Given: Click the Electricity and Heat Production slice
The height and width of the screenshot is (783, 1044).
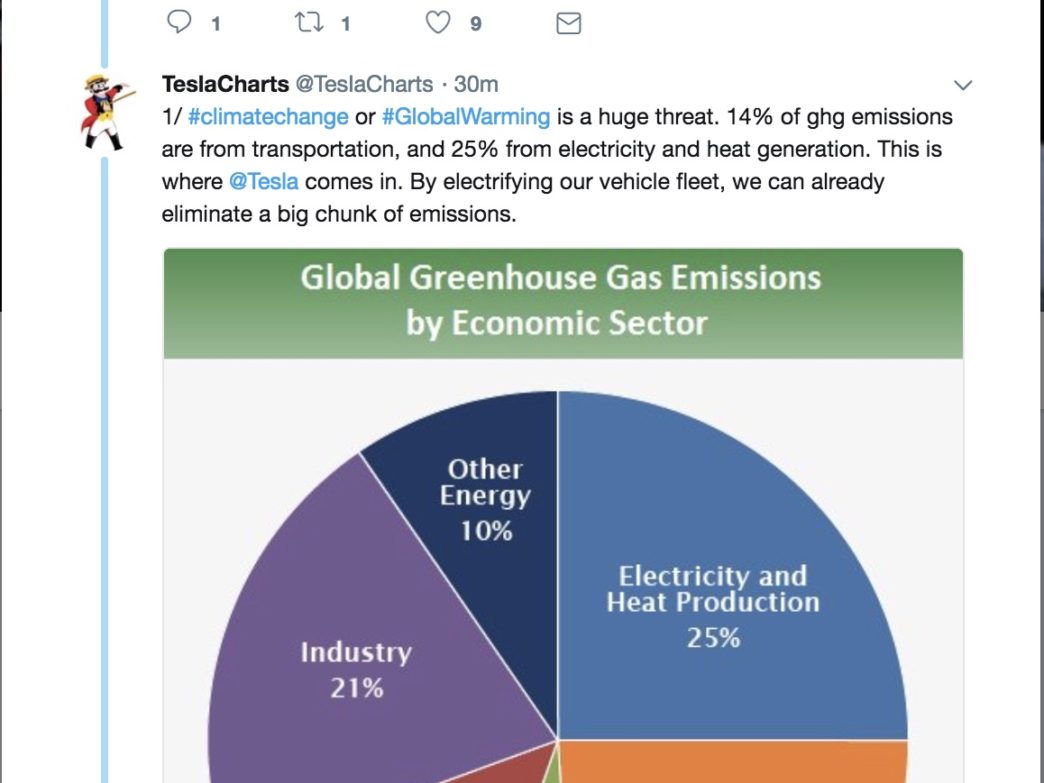Looking at the screenshot, I should click(713, 606).
